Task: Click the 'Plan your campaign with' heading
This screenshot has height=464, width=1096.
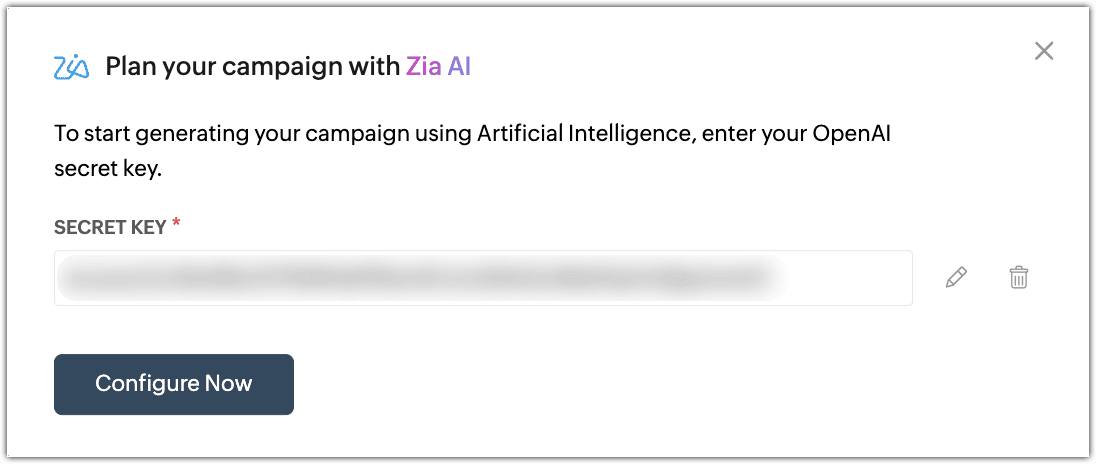Action: 252,67
